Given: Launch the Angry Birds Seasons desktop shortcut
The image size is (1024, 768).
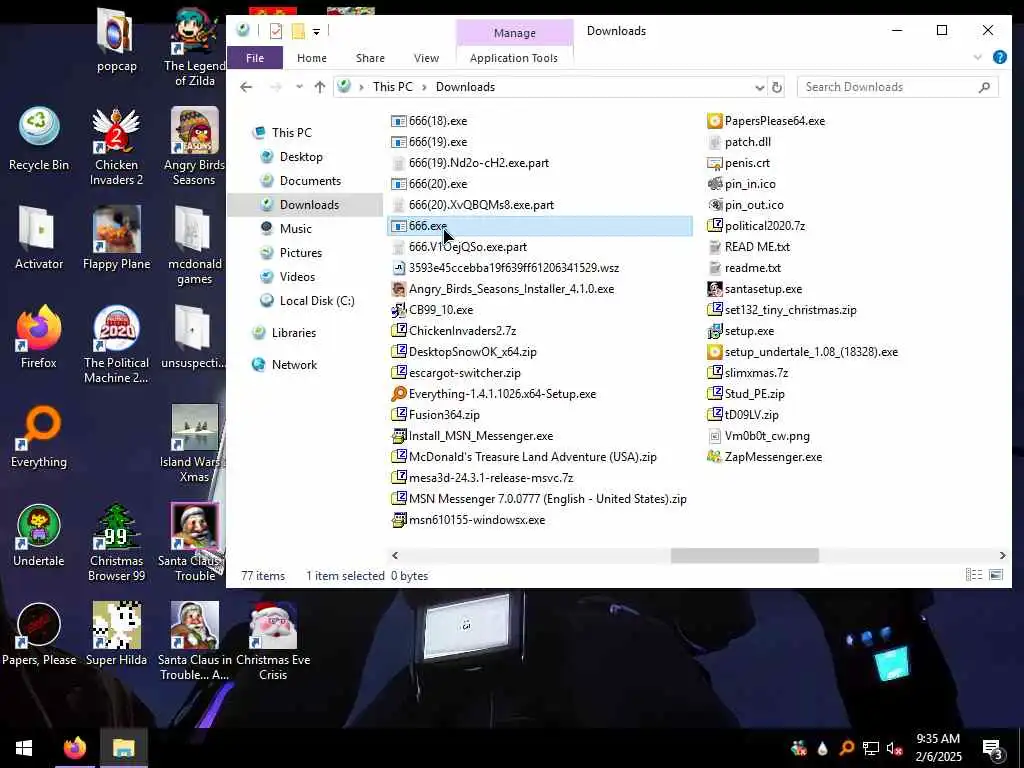Looking at the screenshot, I should pyautogui.click(x=194, y=146).
